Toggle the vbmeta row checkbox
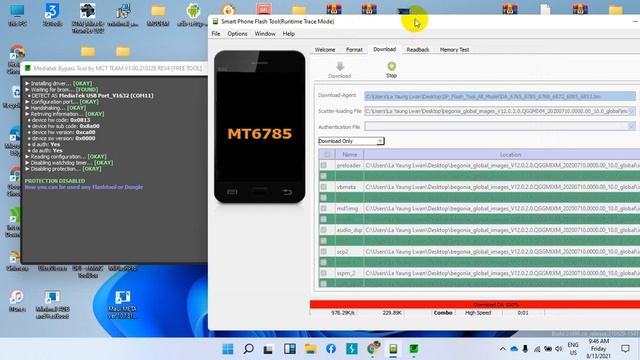640x360 pixels. point(324,187)
